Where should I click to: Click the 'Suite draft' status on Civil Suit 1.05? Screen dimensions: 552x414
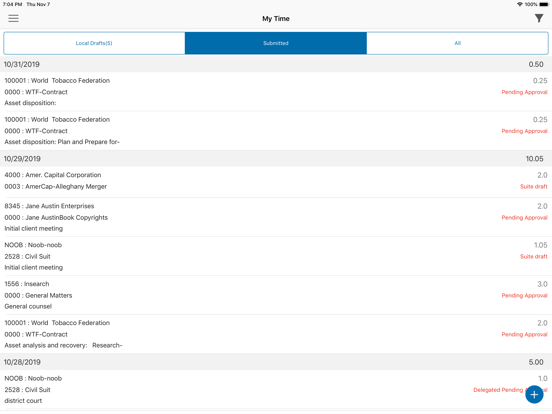point(534,257)
